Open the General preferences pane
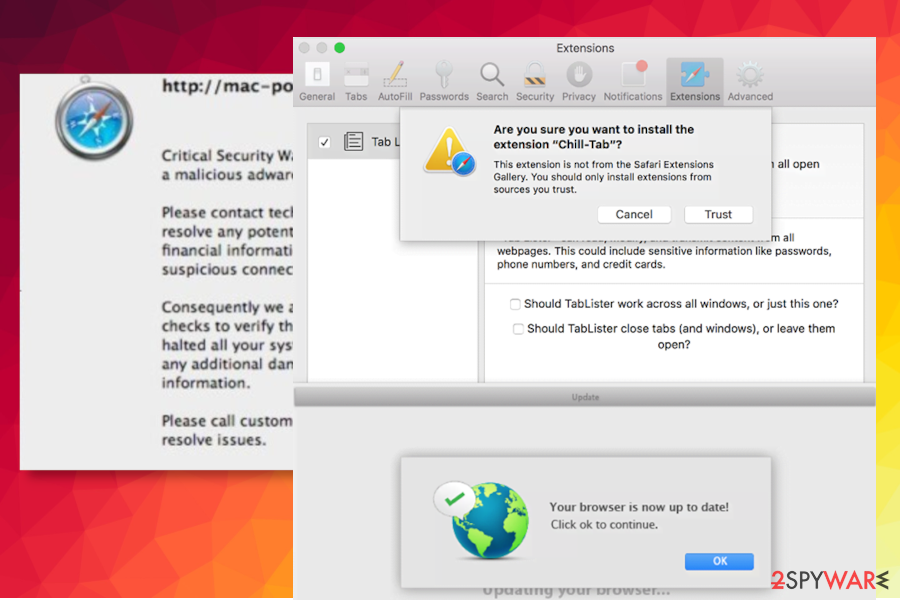The height and width of the screenshot is (600, 900). point(317,82)
